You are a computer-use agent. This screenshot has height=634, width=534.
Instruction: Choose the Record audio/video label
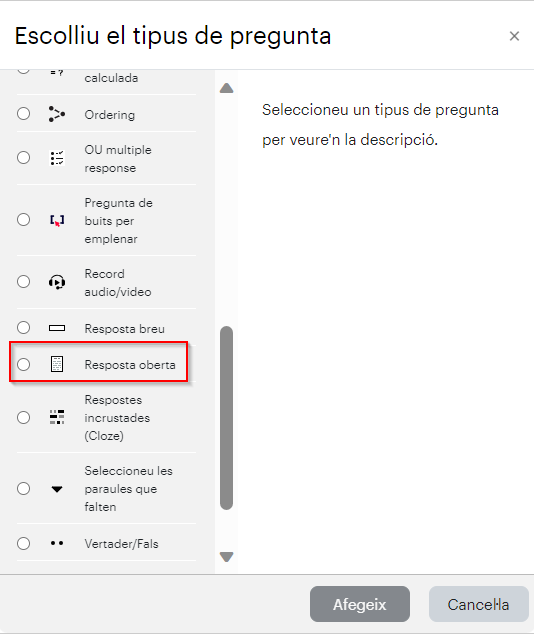[118, 283]
